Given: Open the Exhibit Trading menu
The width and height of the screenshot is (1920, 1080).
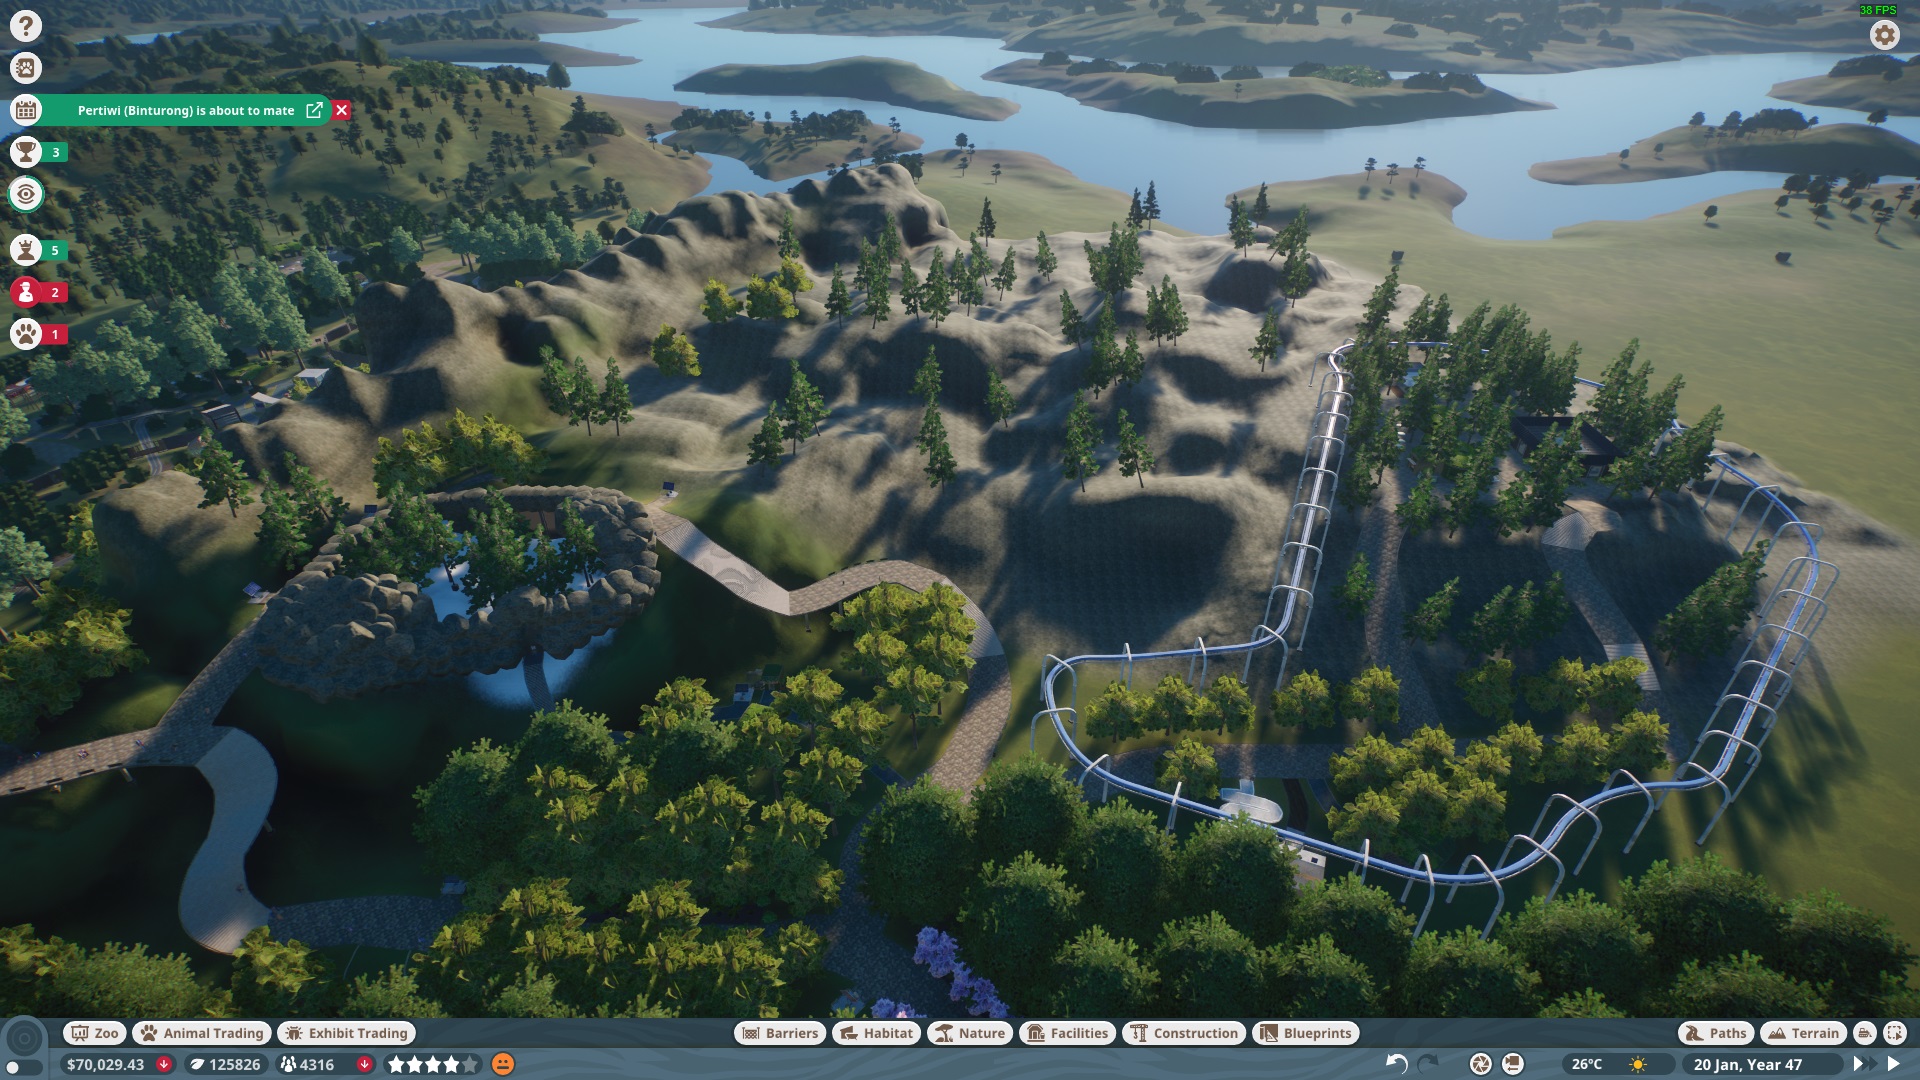Looking at the screenshot, I should click(x=346, y=1033).
